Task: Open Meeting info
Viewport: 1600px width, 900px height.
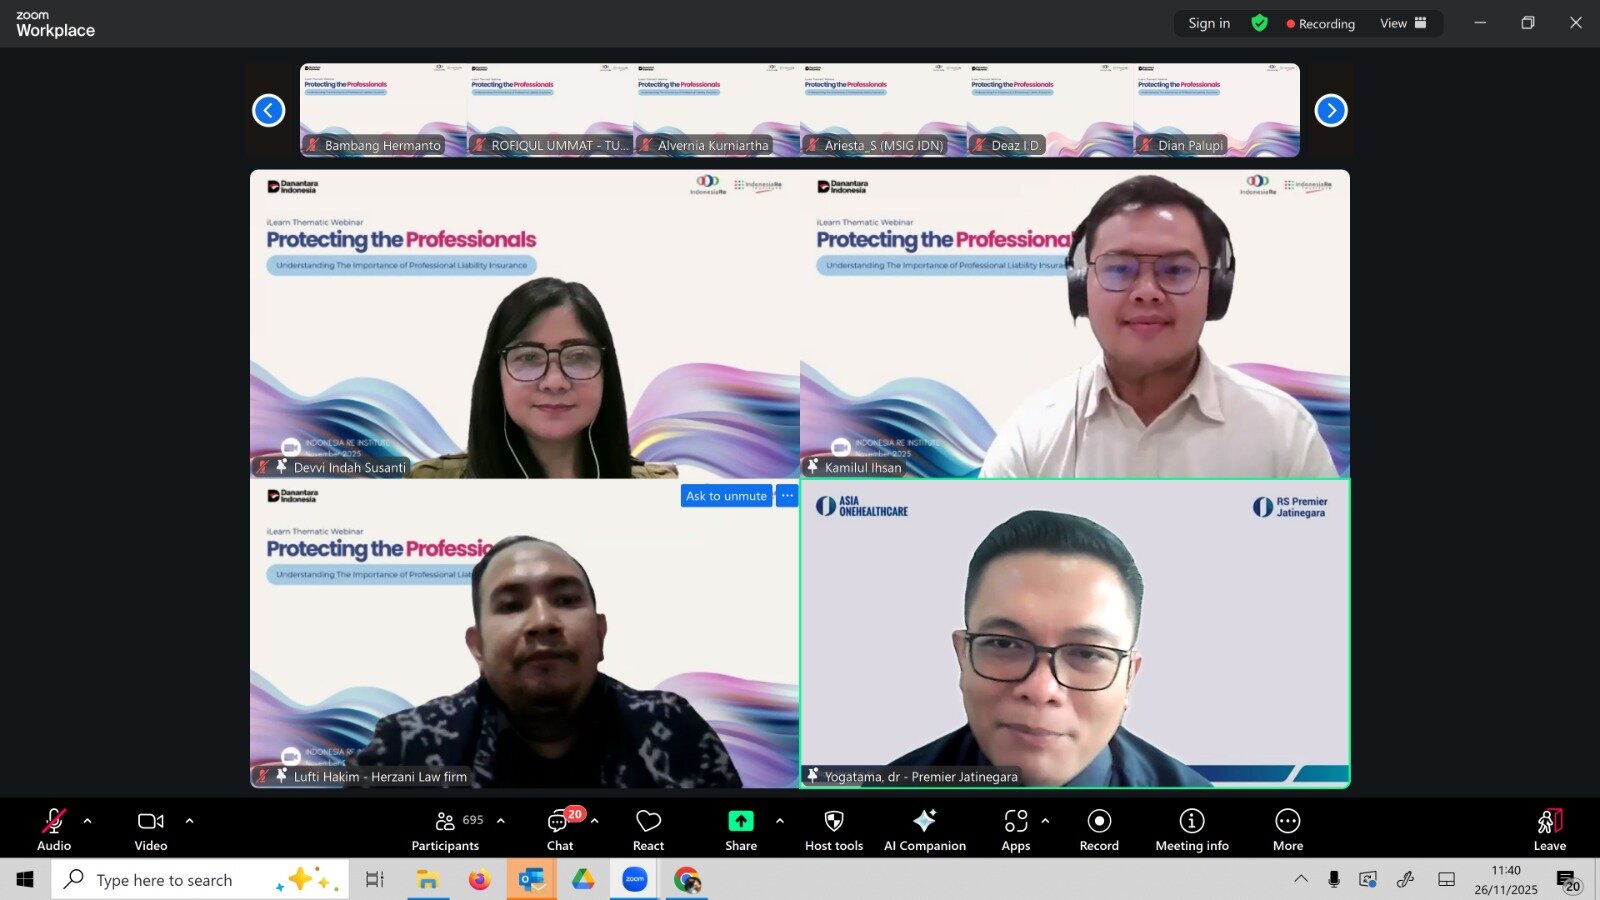Action: (1191, 829)
